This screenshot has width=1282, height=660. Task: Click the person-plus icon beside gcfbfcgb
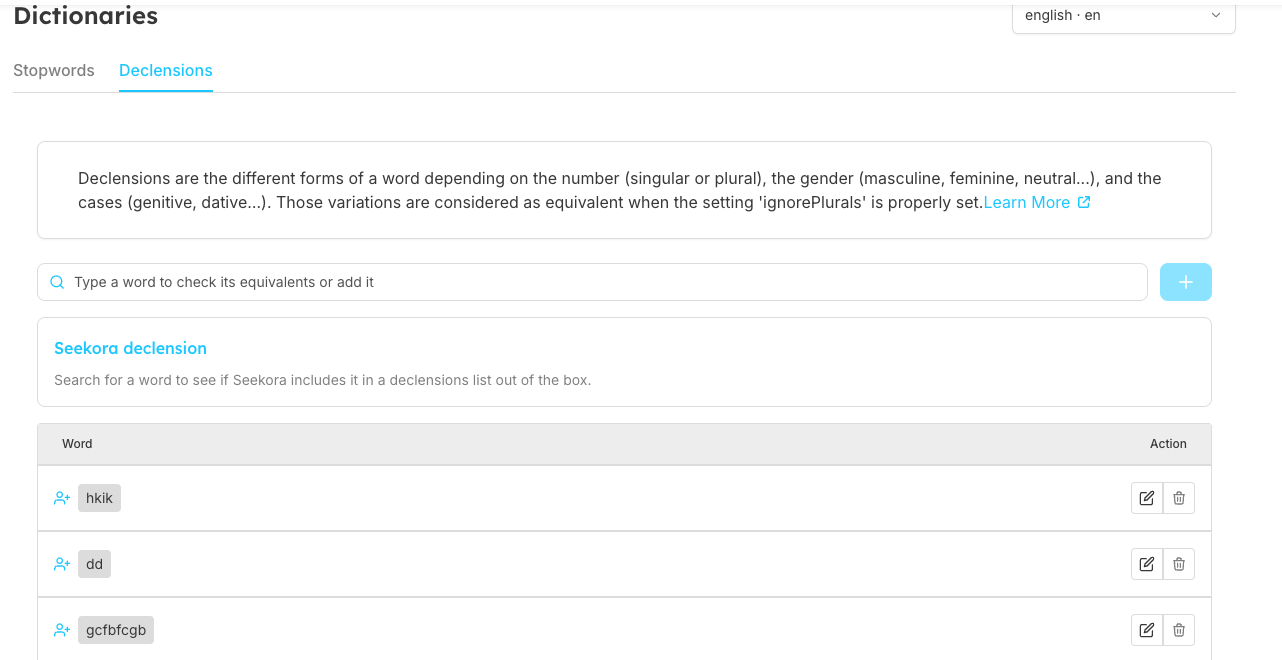tap(62, 630)
